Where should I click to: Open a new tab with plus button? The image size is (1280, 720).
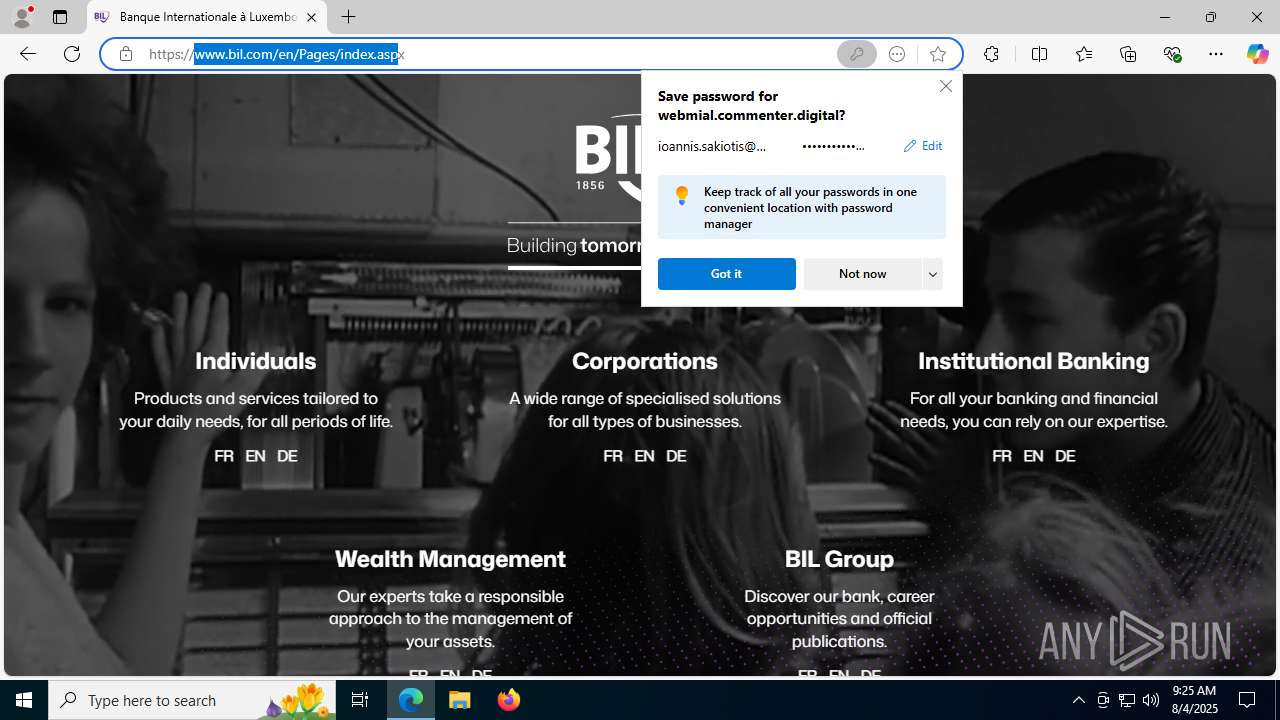coord(348,17)
